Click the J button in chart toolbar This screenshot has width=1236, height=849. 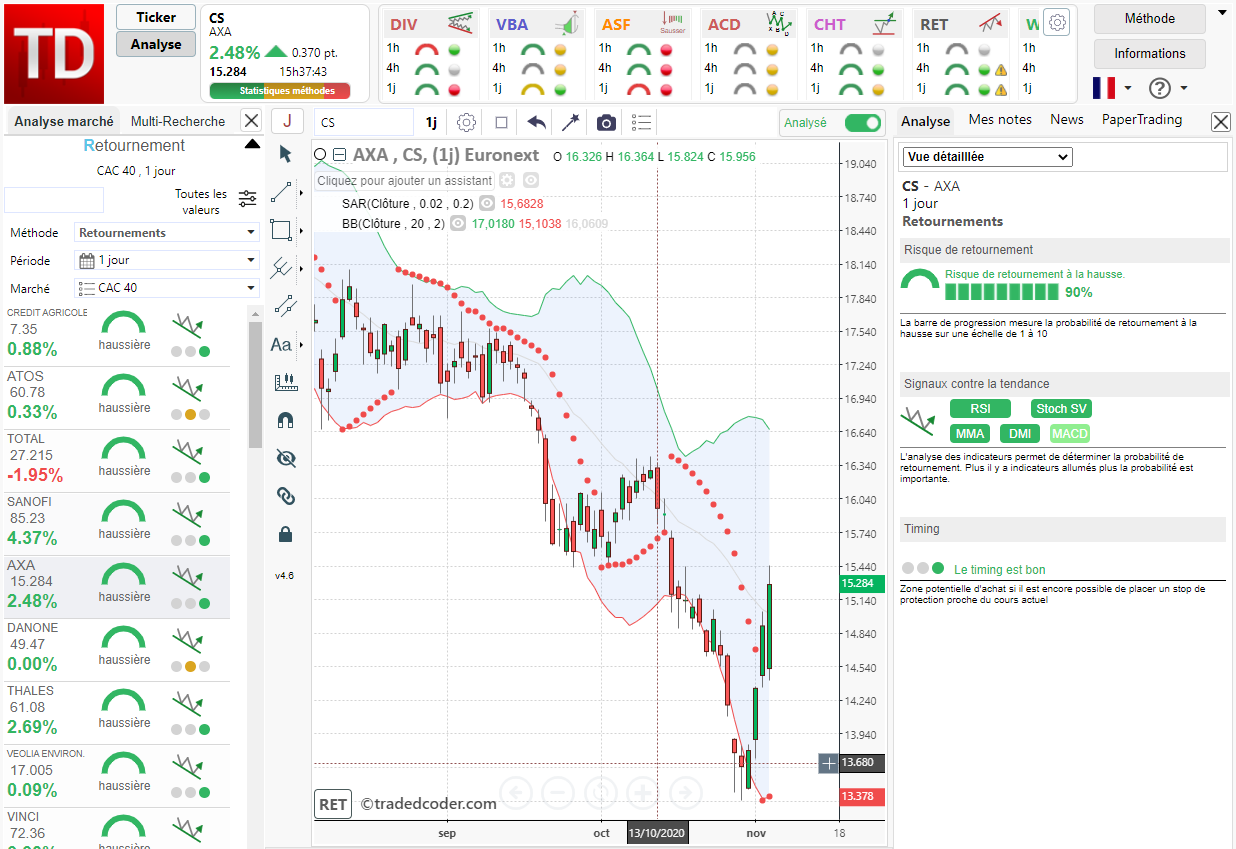(x=287, y=122)
